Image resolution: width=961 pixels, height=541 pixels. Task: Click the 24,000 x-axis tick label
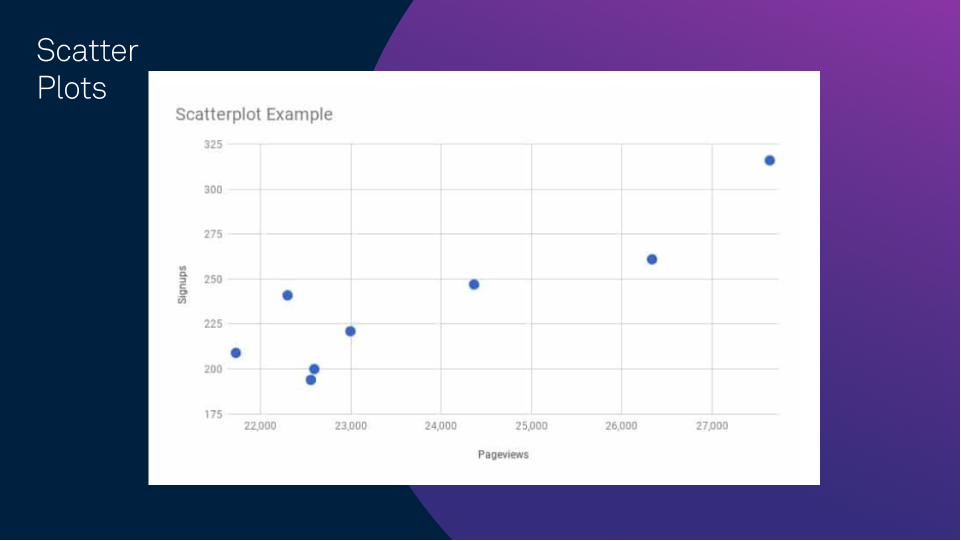pyautogui.click(x=441, y=426)
